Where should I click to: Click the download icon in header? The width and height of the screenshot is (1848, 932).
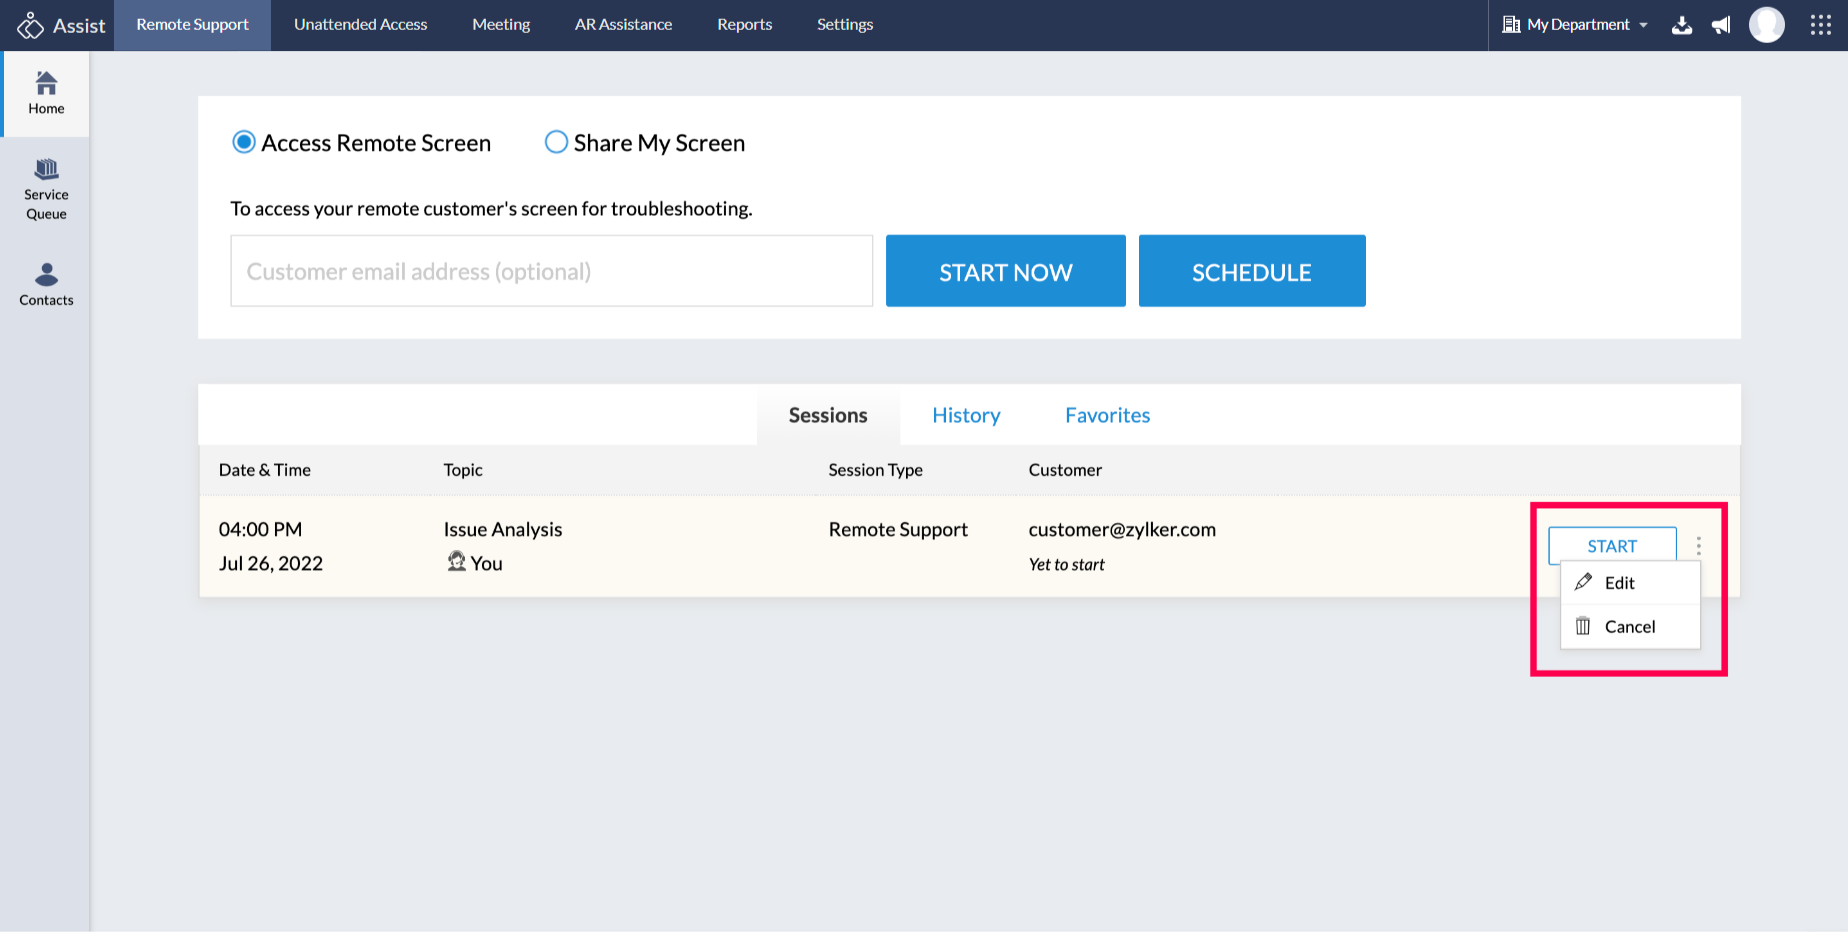[1682, 25]
